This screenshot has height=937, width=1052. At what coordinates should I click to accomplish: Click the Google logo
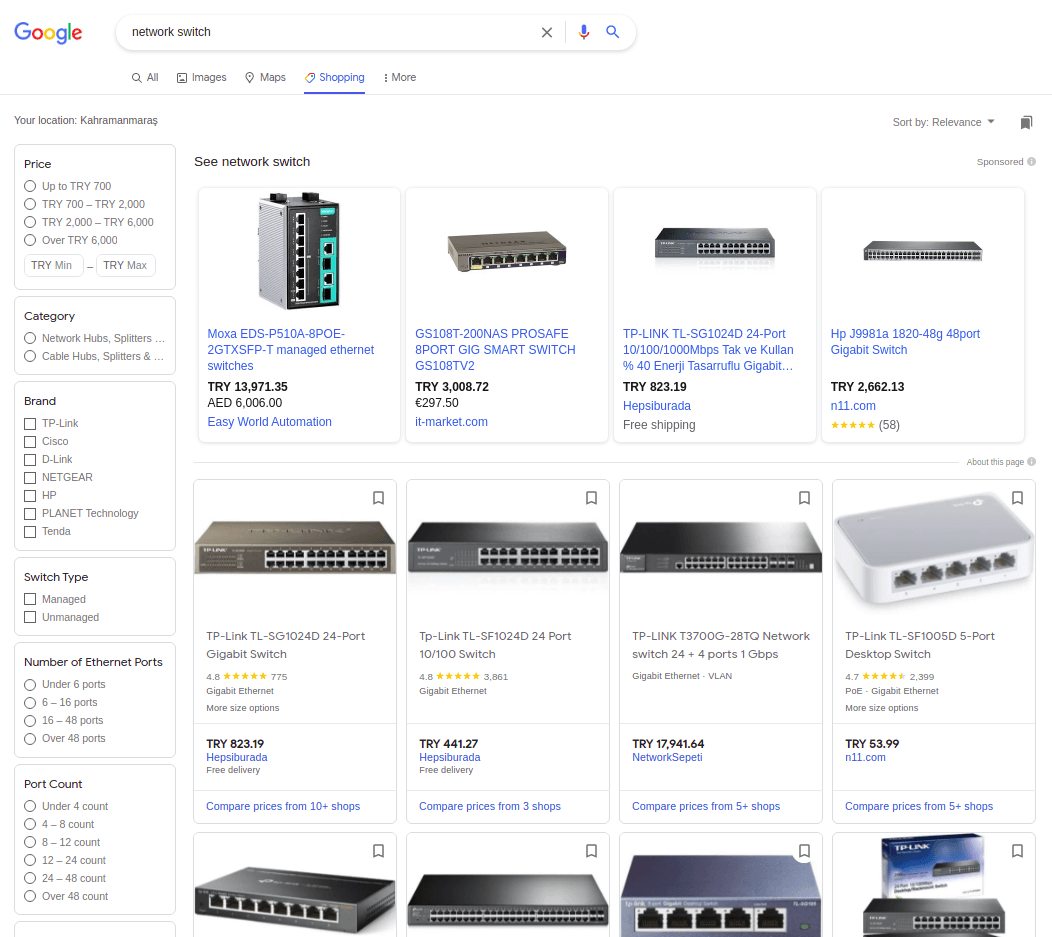[x=48, y=32]
